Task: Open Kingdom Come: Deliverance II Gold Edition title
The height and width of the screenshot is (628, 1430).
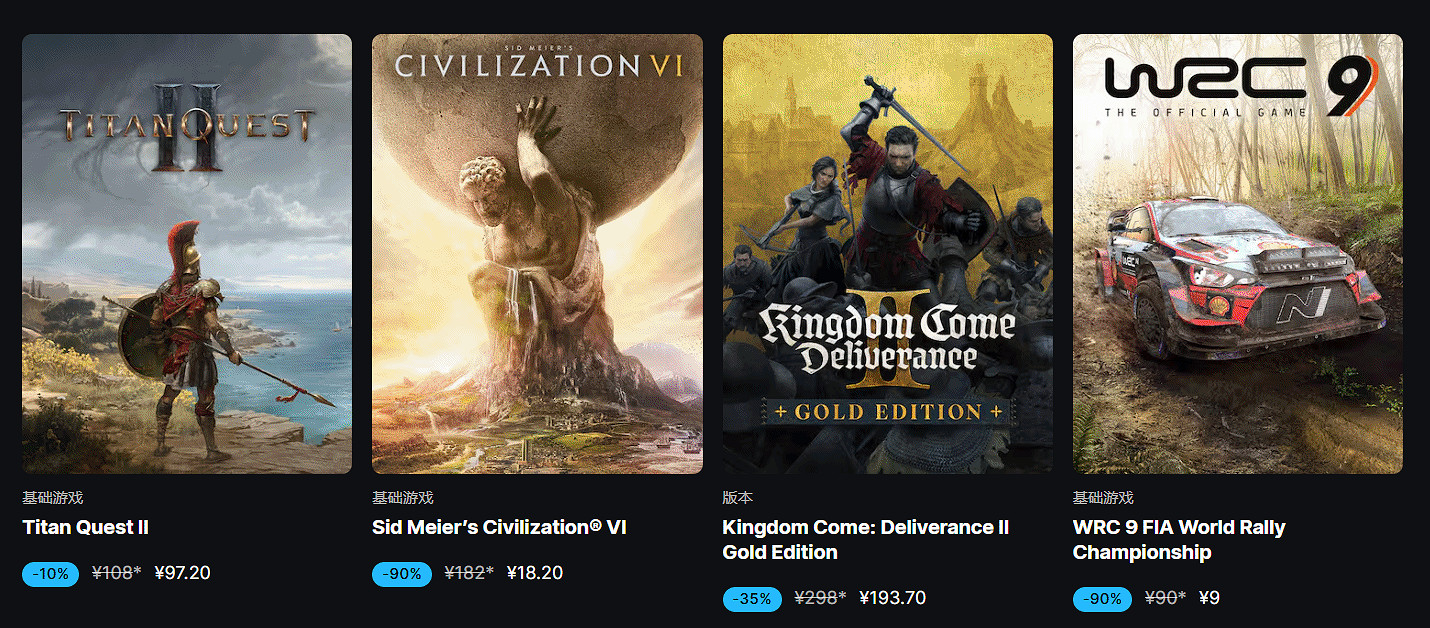Action: (866, 539)
